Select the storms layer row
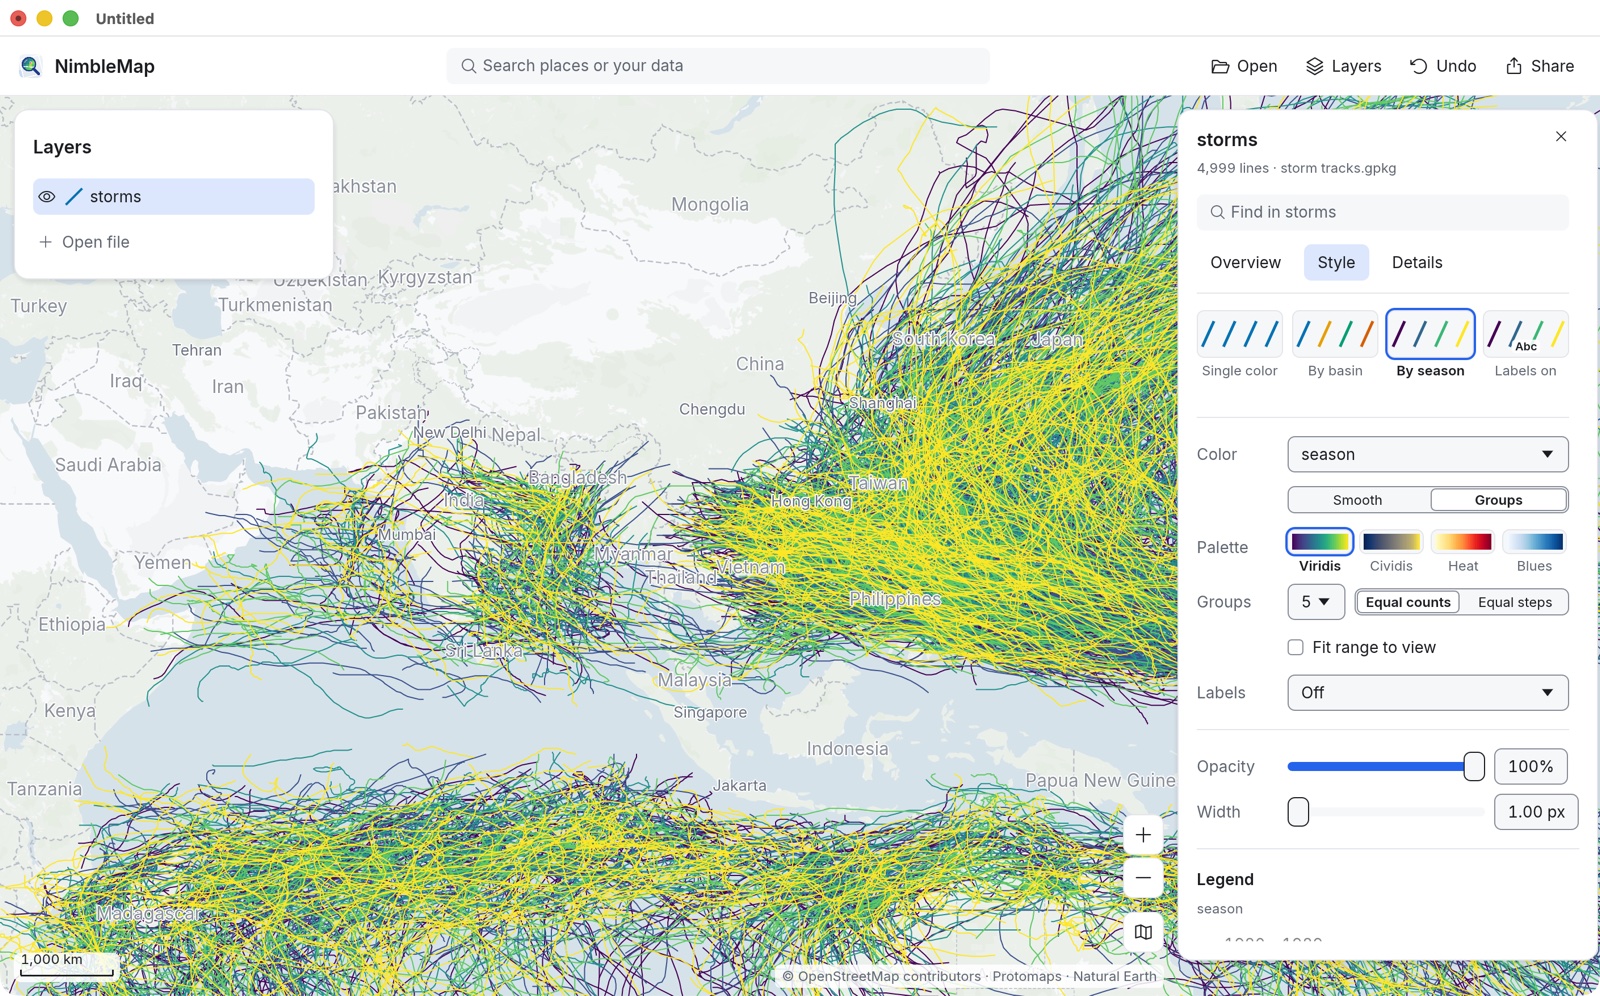The width and height of the screenshot is (1600, 996). tap(174, 197)
